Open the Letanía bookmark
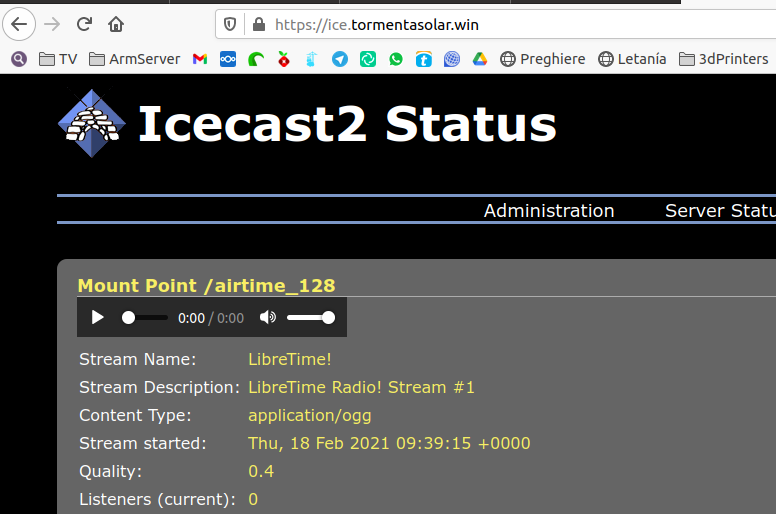Screen dimensions: 776x514 (632, 59)
